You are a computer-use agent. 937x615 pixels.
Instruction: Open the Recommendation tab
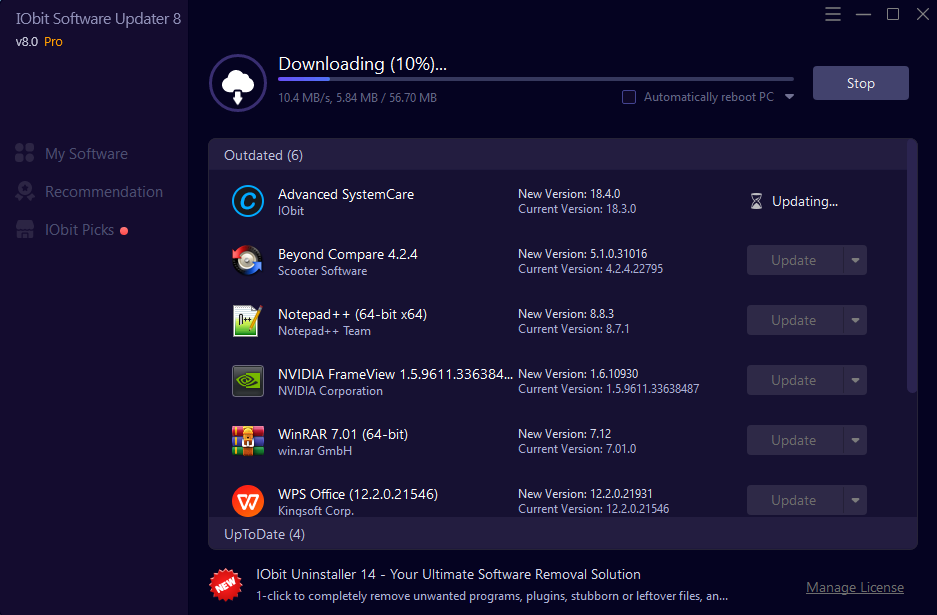(x=89, y=192)
